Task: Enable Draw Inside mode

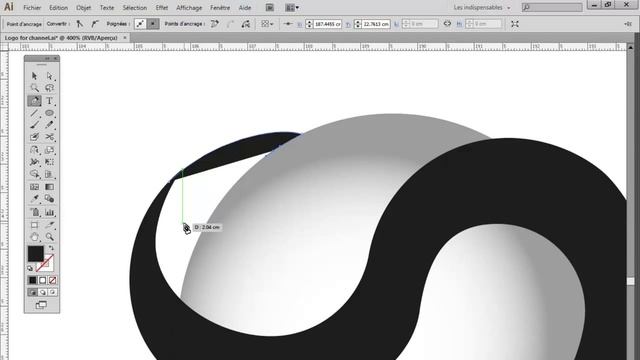Action: click(52, 293)
